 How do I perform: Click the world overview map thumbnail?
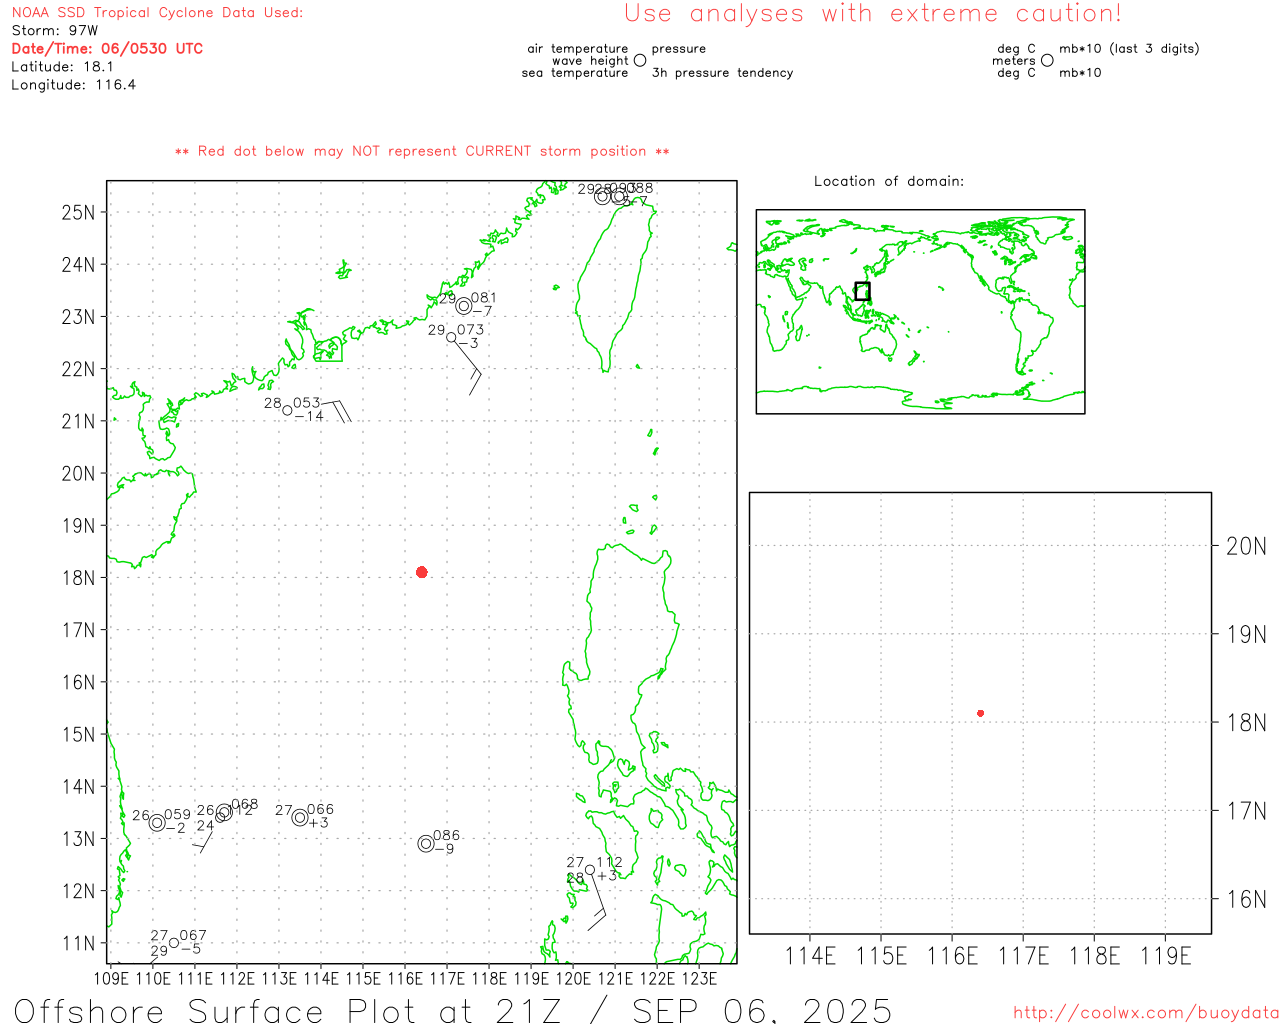(920, 312)
